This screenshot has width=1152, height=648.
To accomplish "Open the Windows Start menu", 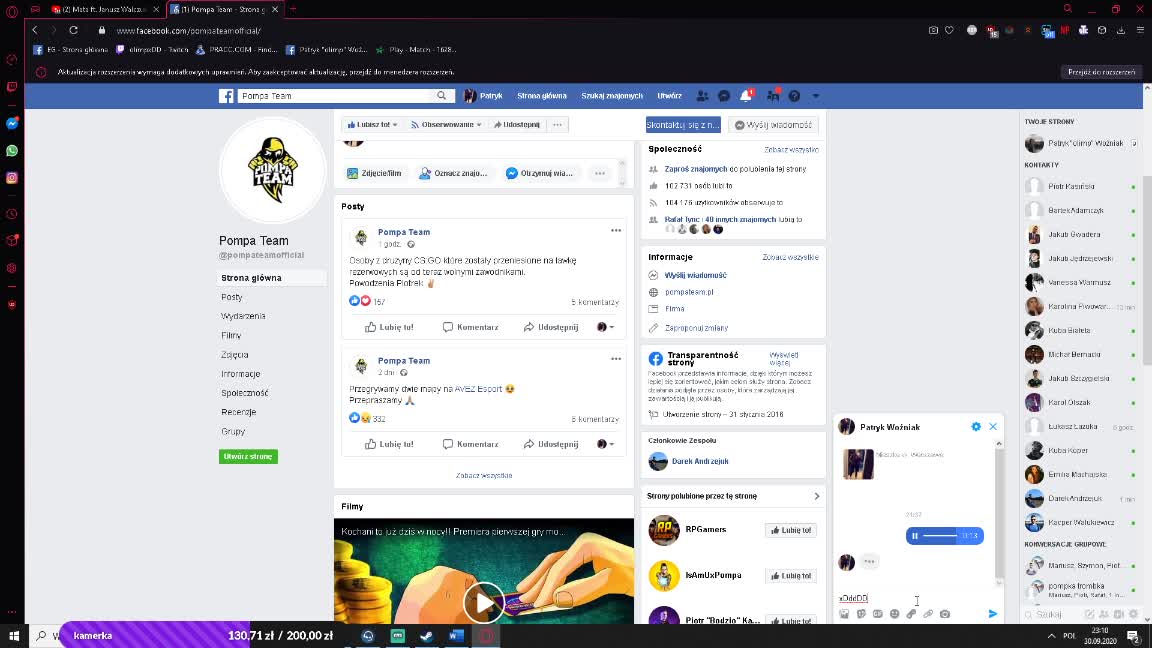I will (x=14, y=636).
